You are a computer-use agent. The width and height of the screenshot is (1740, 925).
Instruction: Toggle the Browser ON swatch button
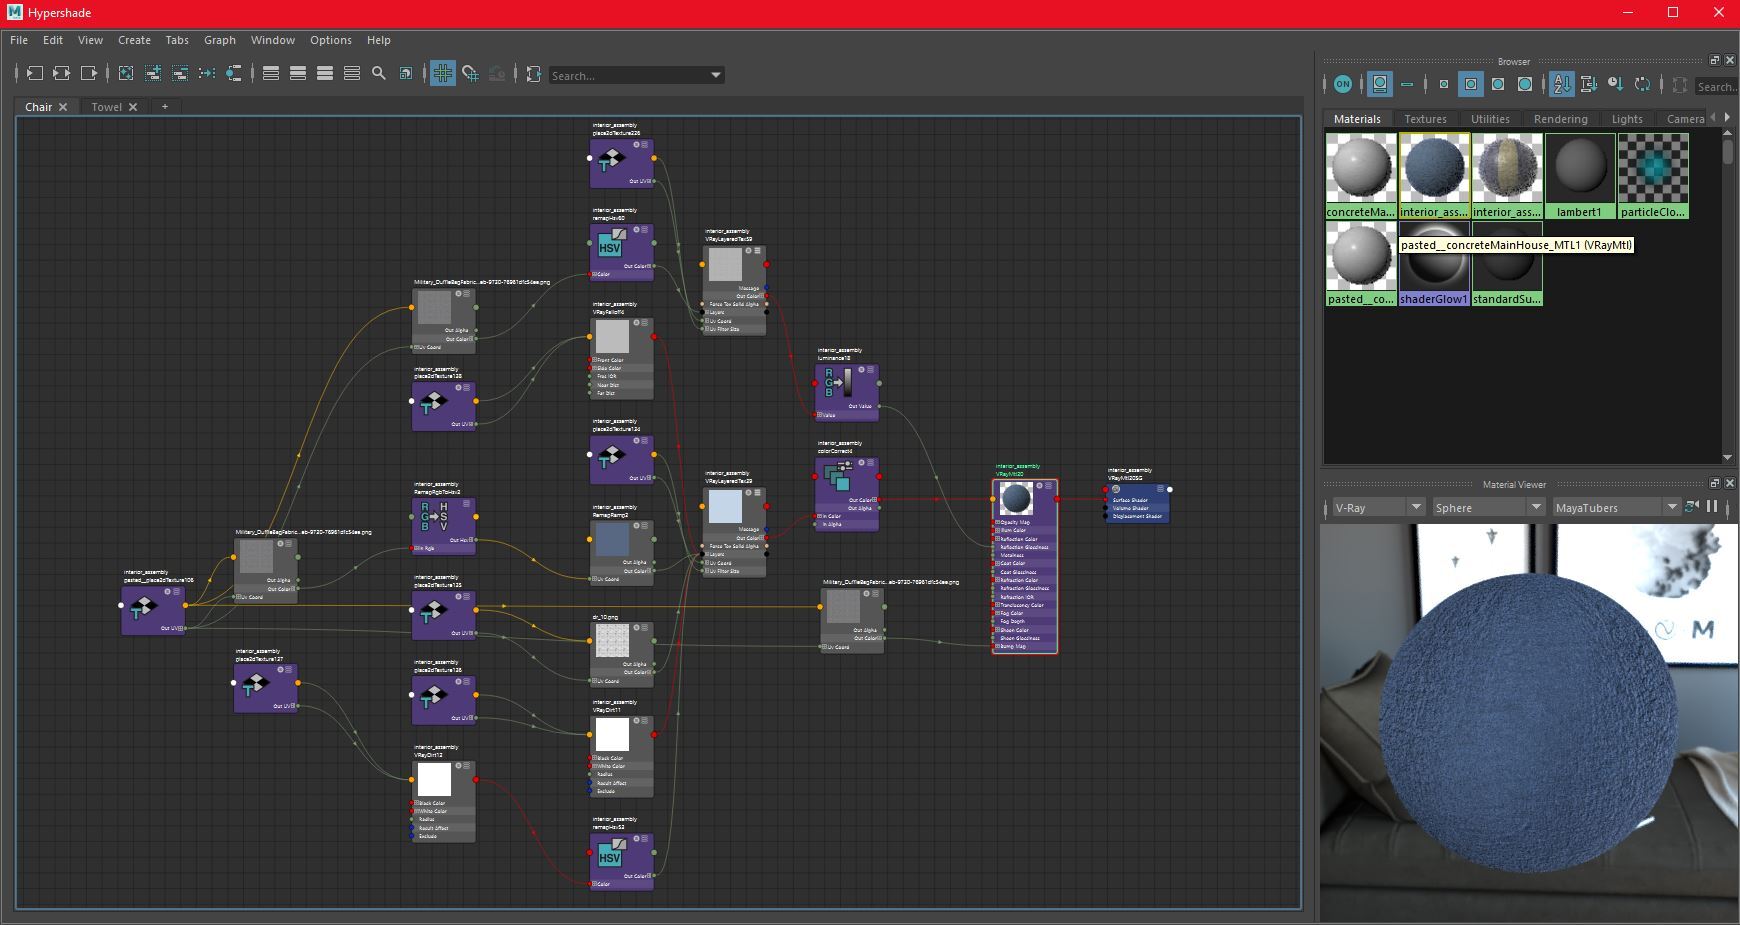pos(1343,84)
